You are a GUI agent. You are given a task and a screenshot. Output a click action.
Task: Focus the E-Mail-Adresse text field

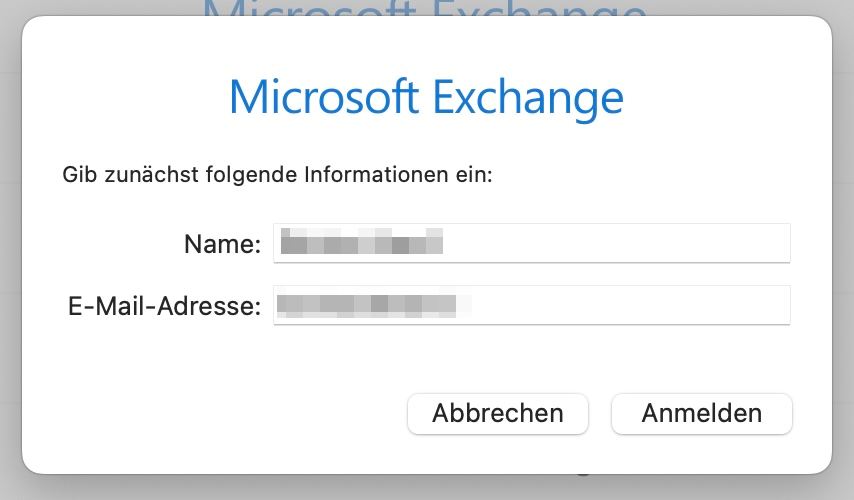point(532,305)
